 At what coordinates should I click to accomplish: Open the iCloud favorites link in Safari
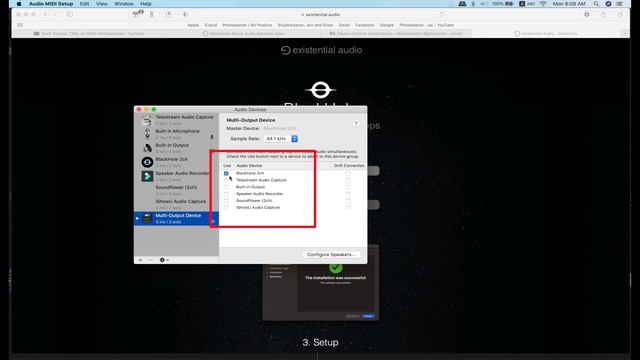(211, 25)
